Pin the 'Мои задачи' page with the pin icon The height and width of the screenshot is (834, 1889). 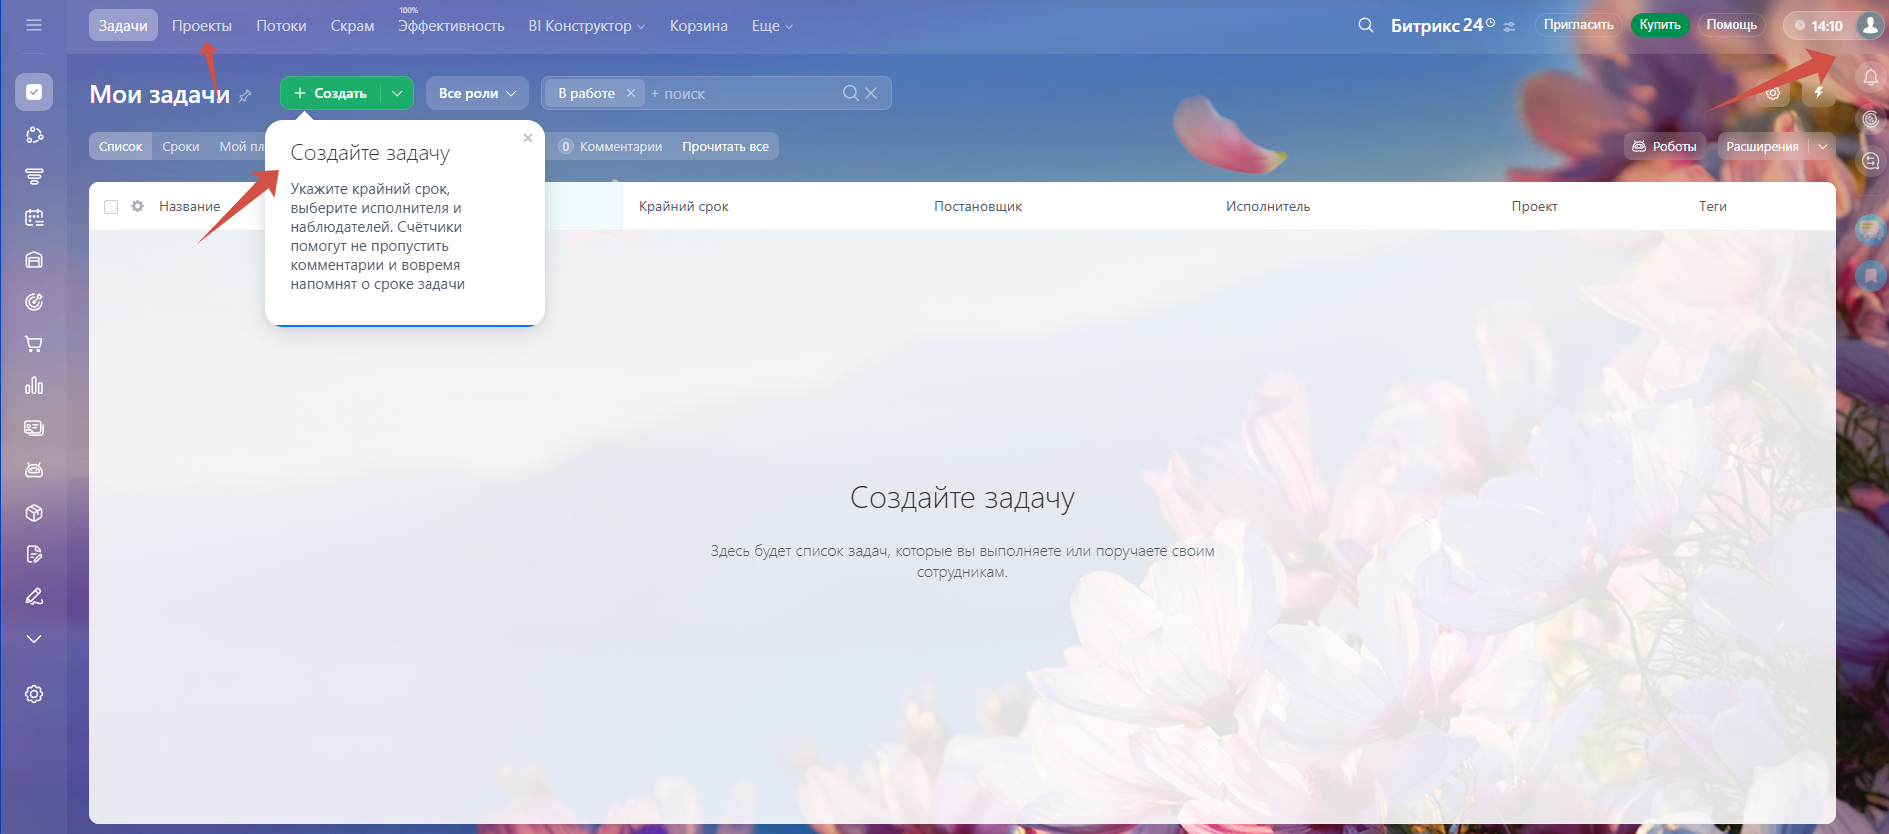245,96
